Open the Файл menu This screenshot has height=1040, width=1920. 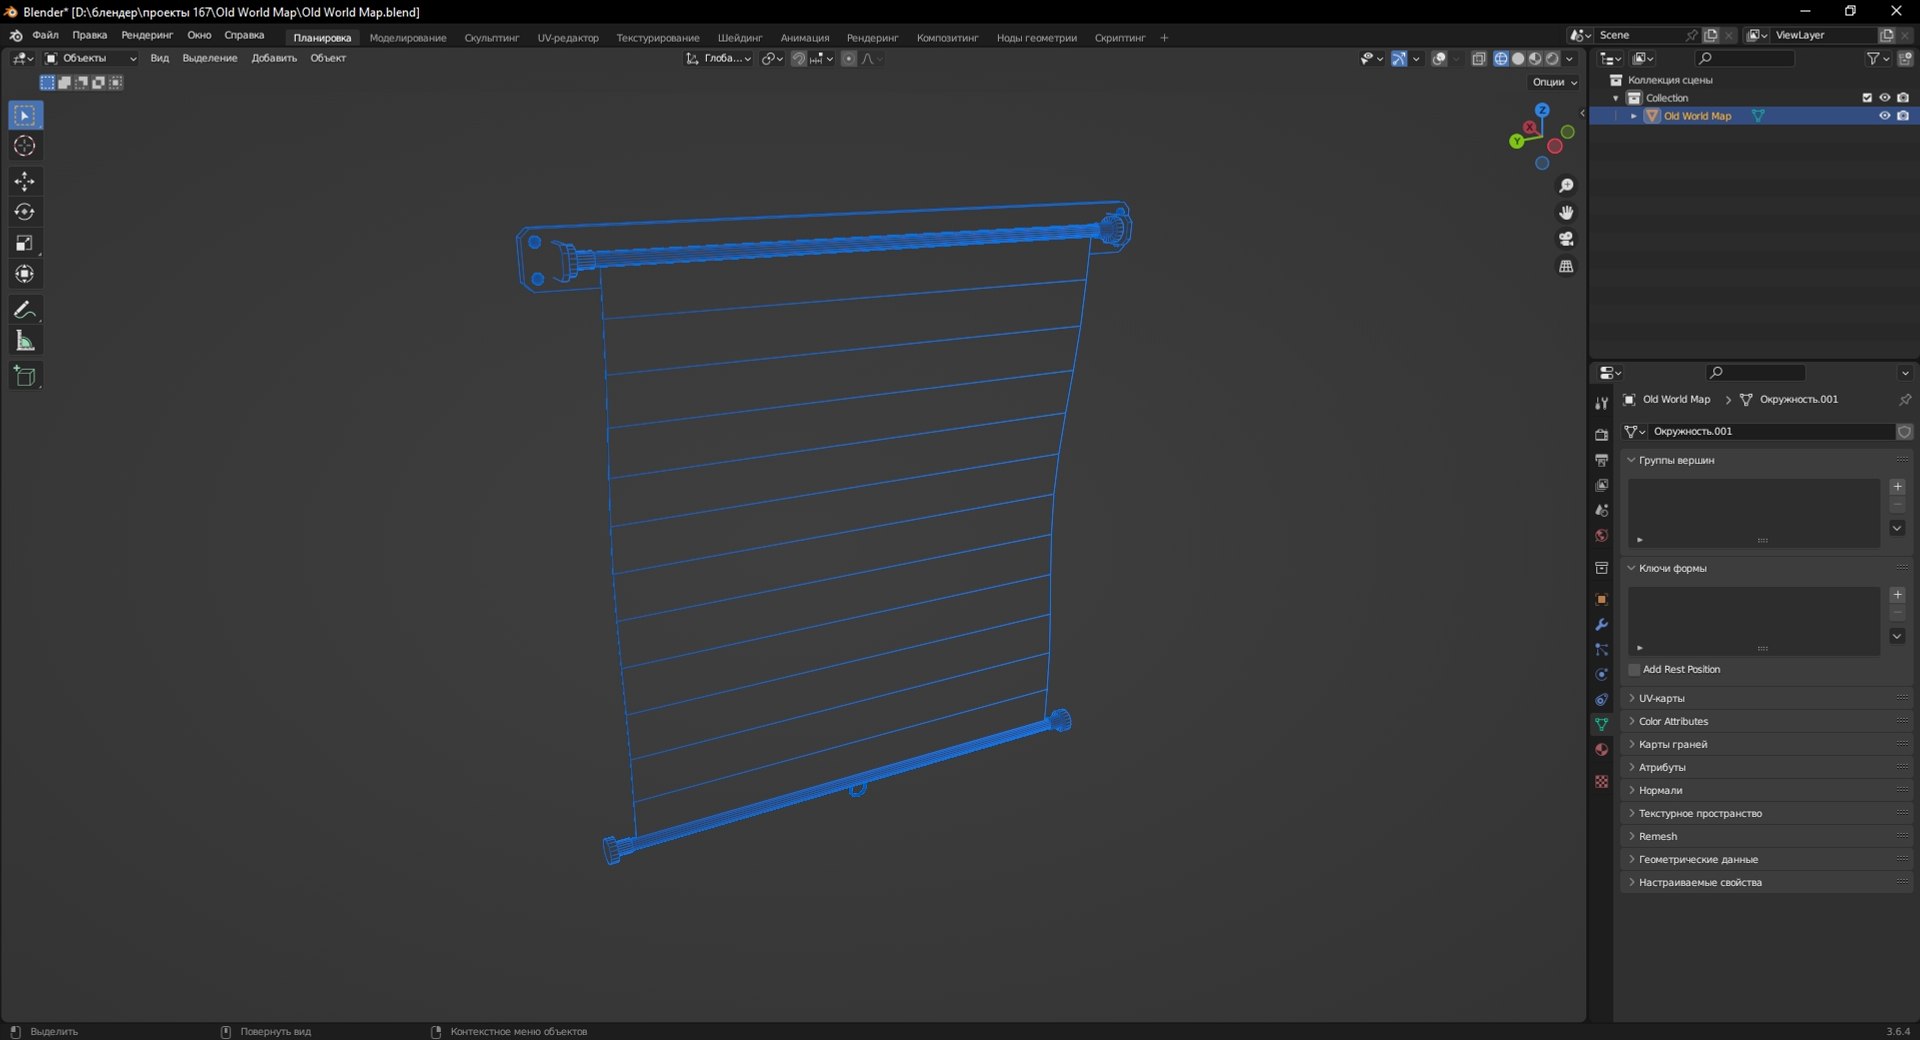45,35
